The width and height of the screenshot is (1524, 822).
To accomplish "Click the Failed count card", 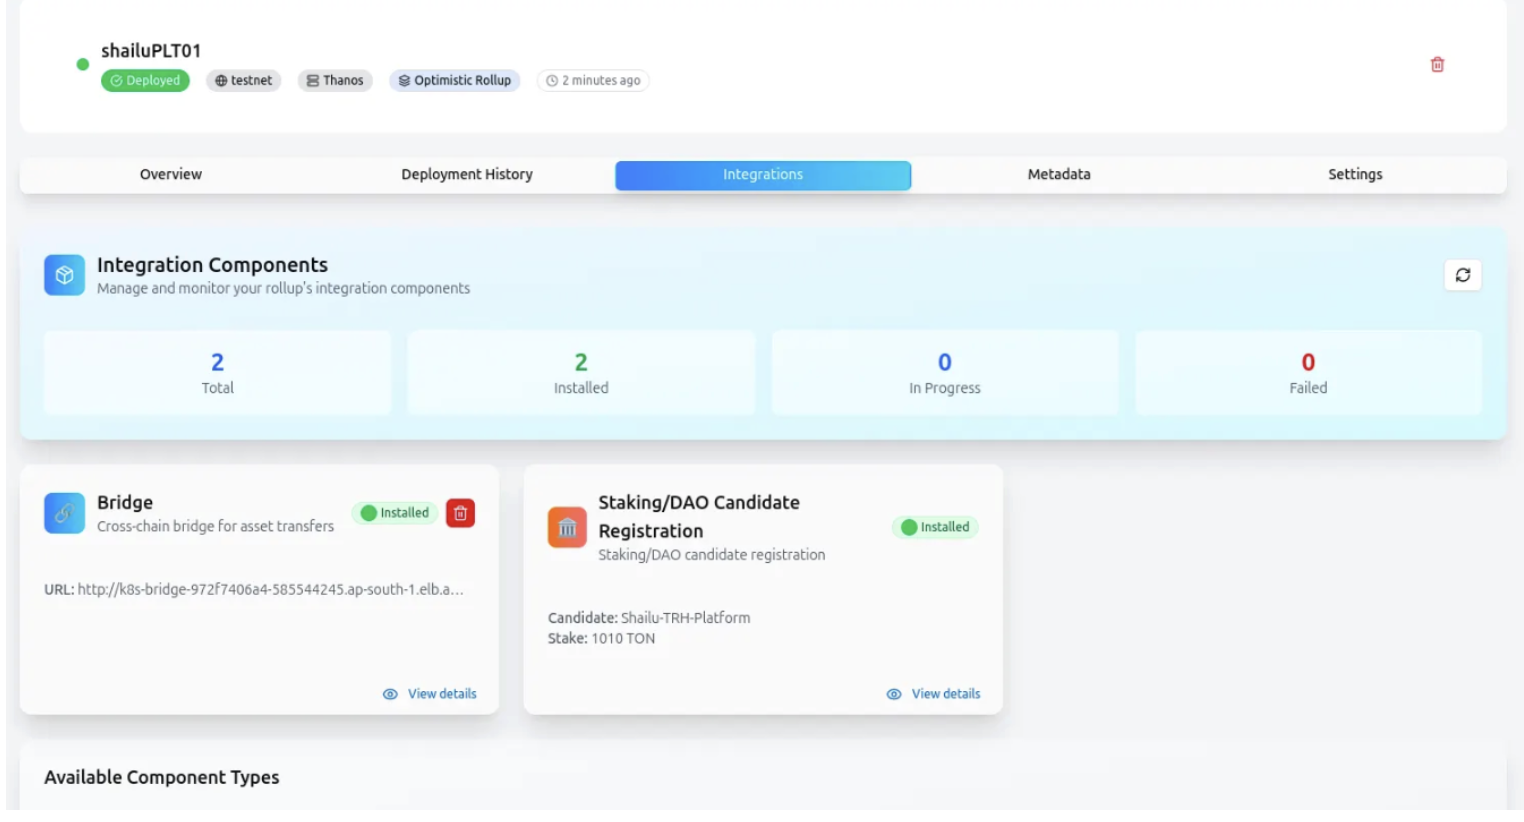I will tap(1308, 373).
